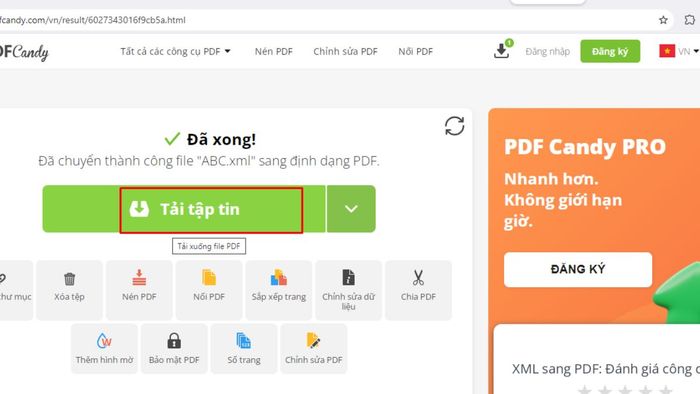
Task: Go to Nén PDF in top navigation
Action: [x=274, y=51]
